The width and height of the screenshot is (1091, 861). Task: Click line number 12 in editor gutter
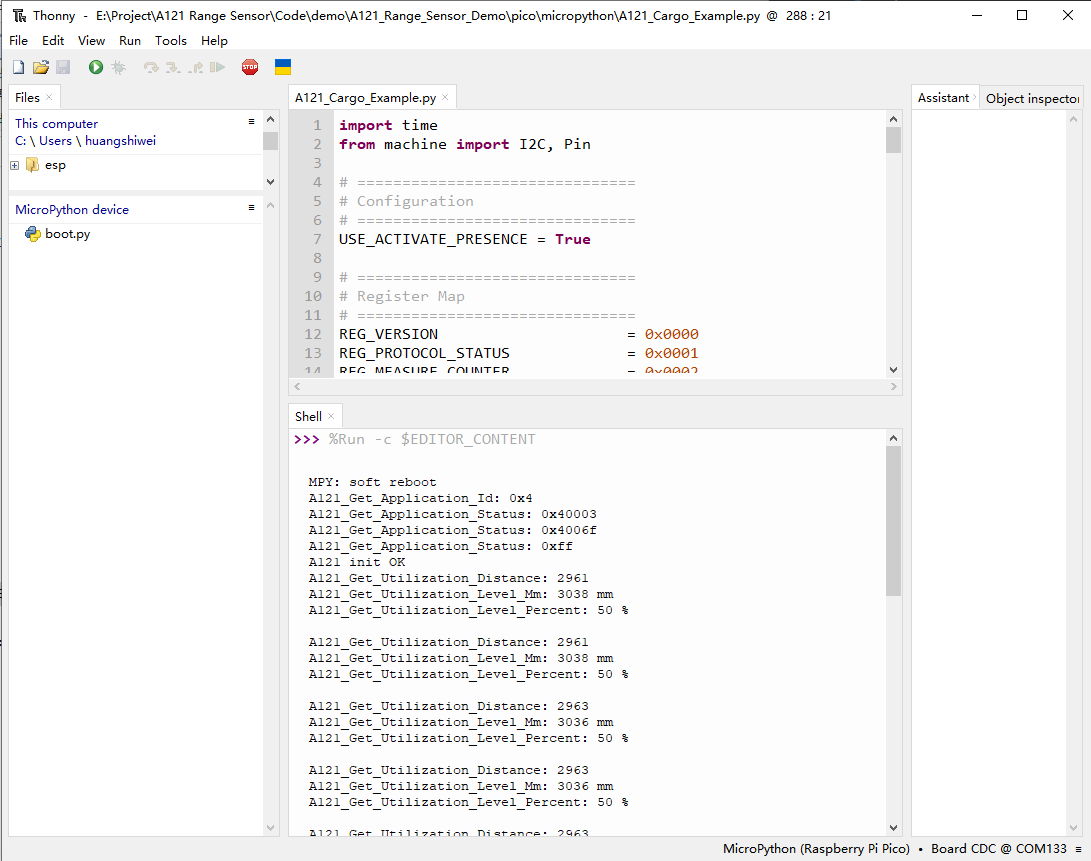313,334
